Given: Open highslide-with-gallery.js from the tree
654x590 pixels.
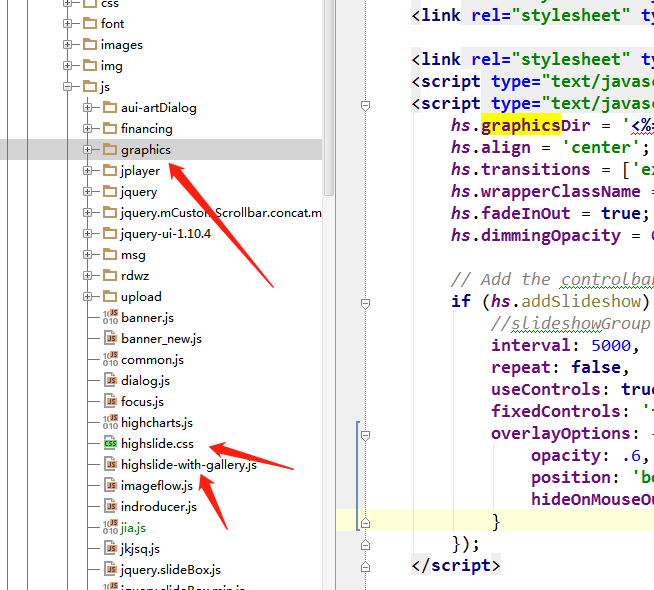Looking at the screenshot, I should click(189, 465).
